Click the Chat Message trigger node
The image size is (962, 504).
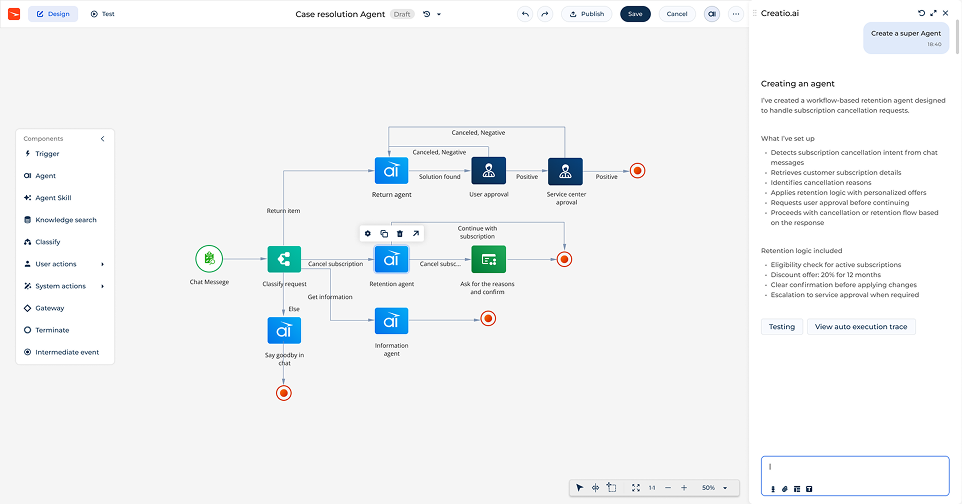(x=209, y=259)
